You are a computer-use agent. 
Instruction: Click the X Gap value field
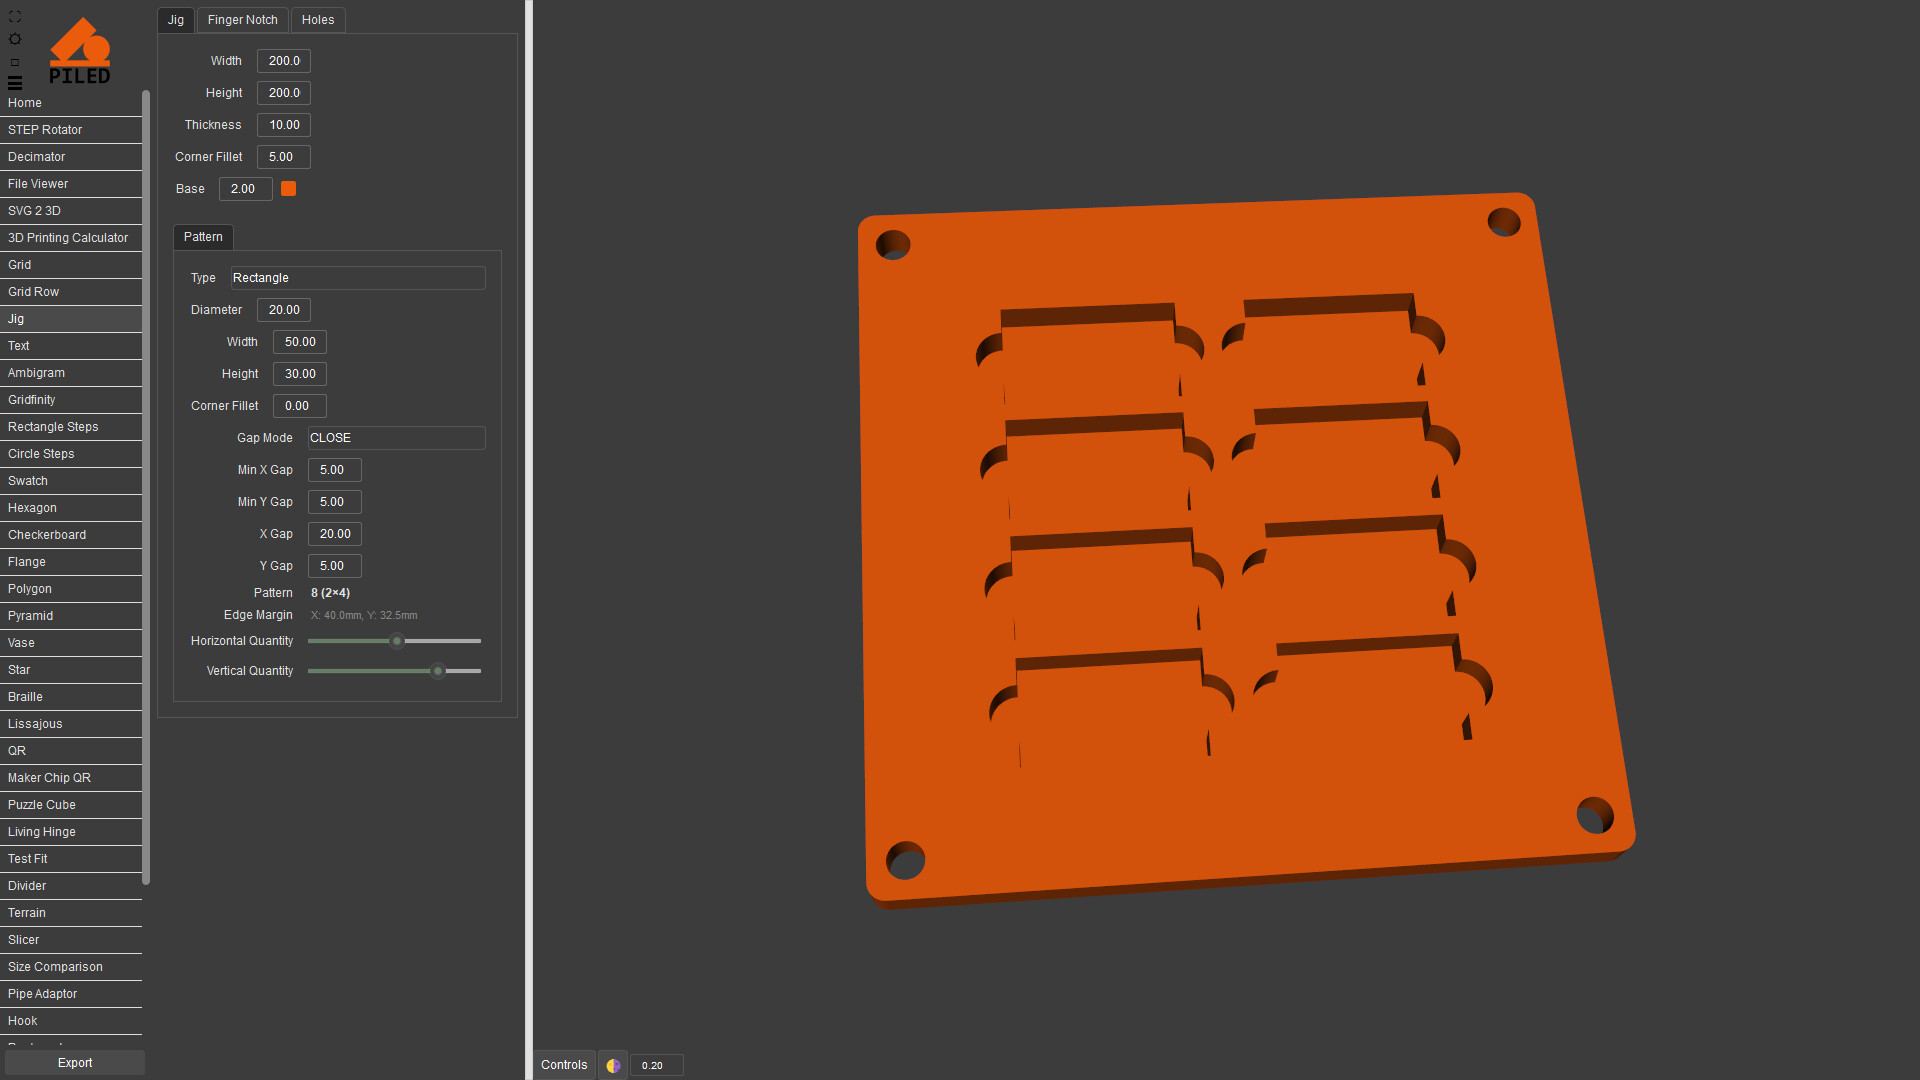click(334, 534)
